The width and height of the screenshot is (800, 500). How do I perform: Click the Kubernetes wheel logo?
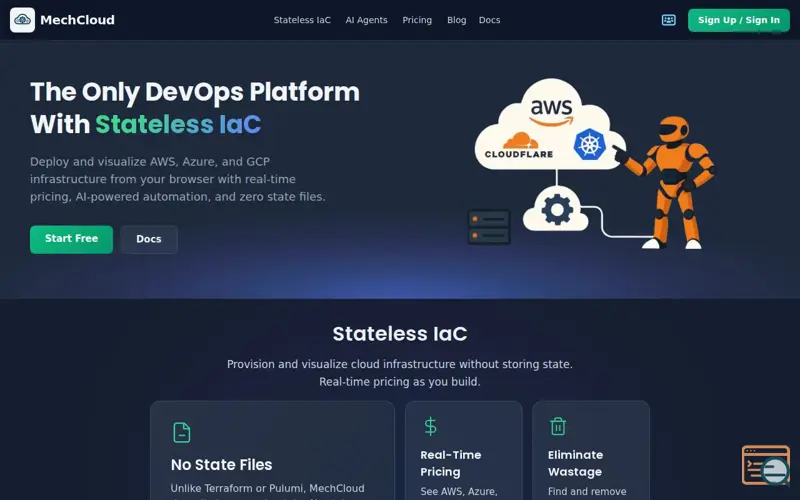[x=589, y=144]
